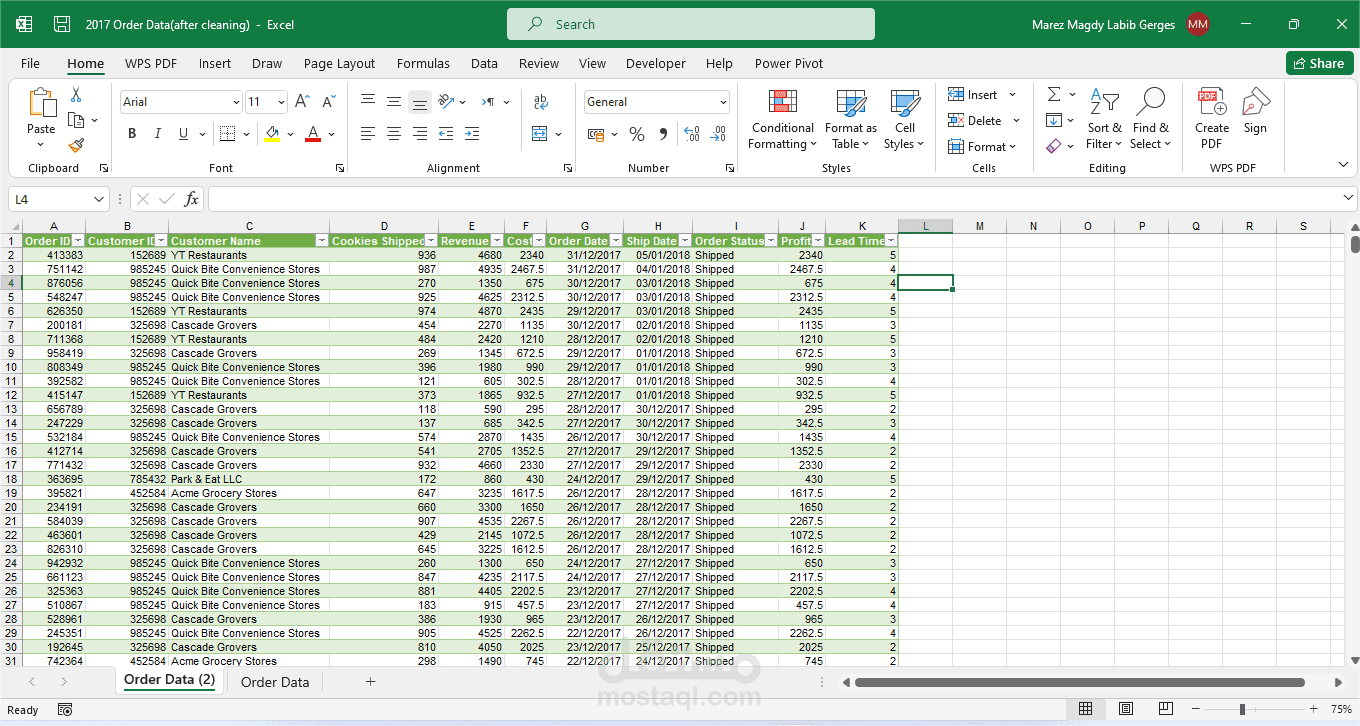The image size is (1360, 726).
Task: Click the Save disk icon in title bar
Action: (62, 24)
